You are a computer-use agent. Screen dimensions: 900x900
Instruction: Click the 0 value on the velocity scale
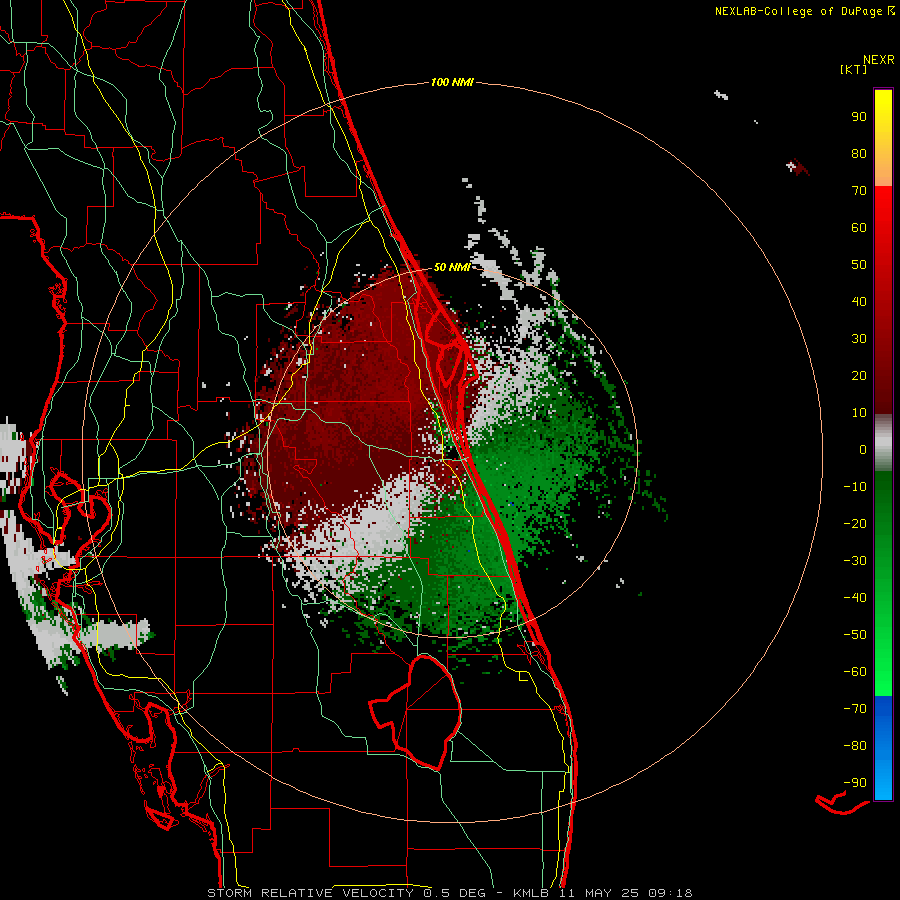tap(863, 449)
